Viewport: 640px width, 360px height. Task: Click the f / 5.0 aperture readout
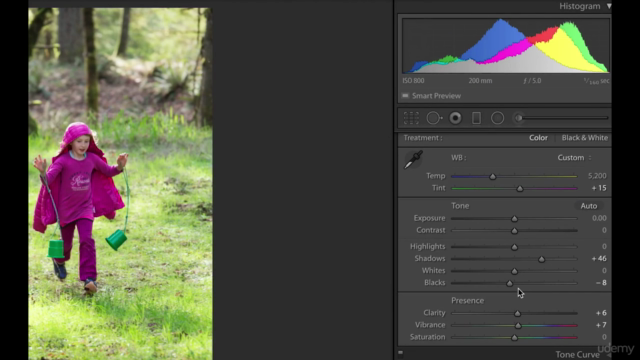532,81
